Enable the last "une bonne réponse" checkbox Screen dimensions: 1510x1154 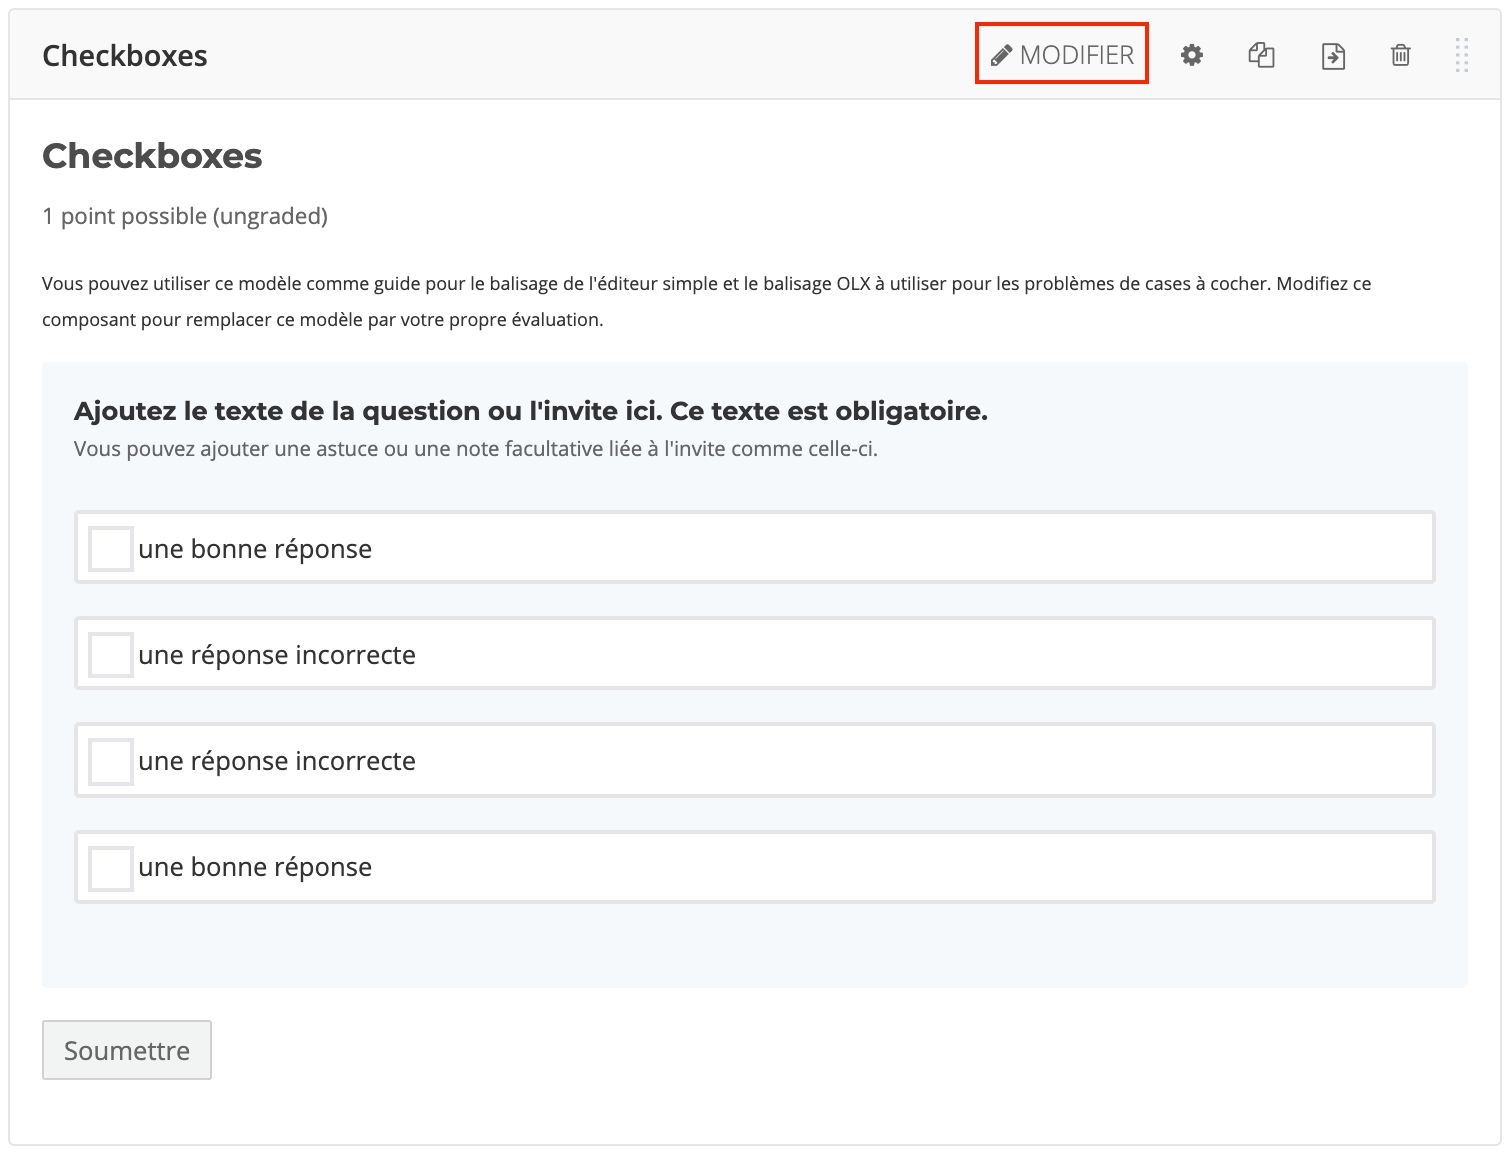pos(110,868)
